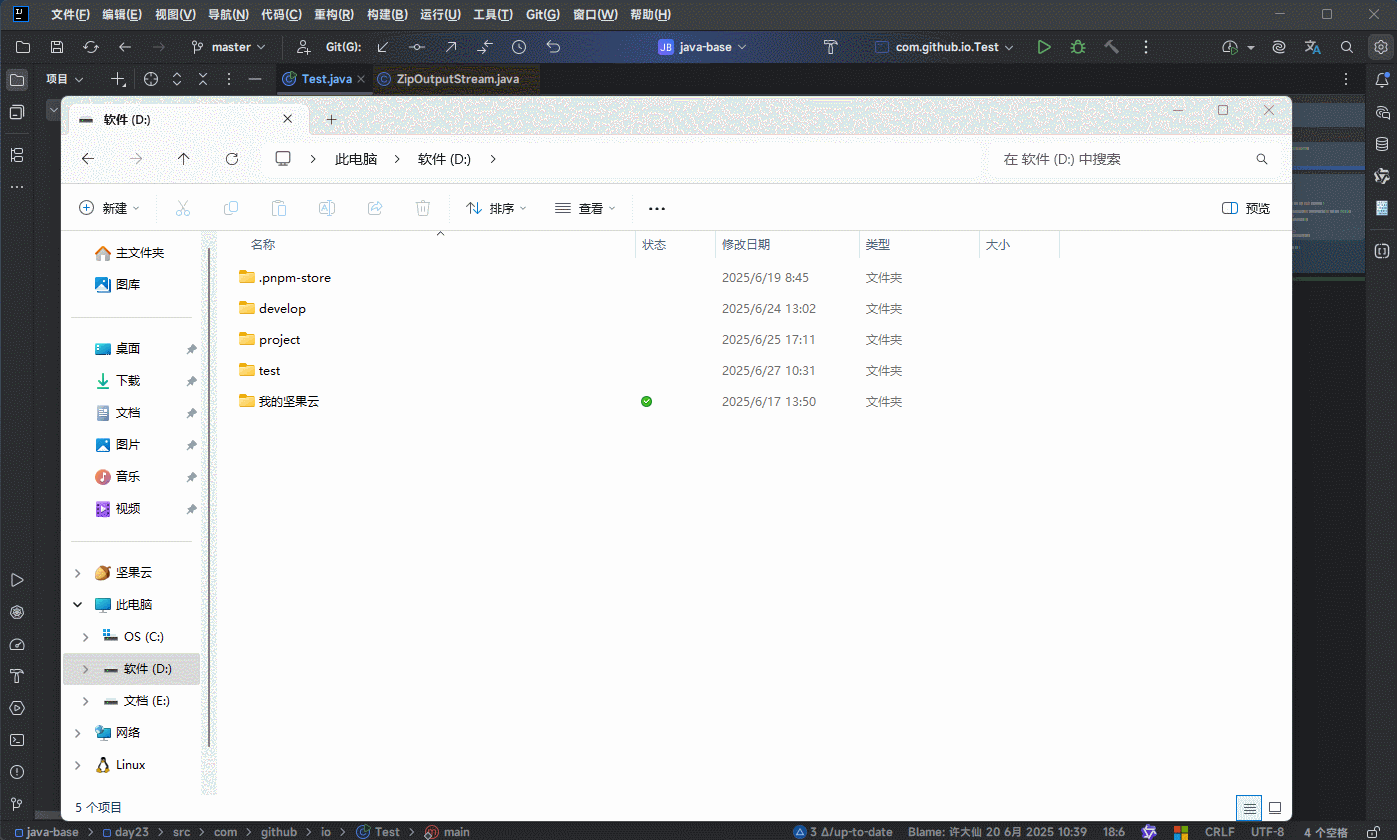Open IntelliJ notifications bell icon
The height and width of the screenshot is (840, 1397).
1382,79
